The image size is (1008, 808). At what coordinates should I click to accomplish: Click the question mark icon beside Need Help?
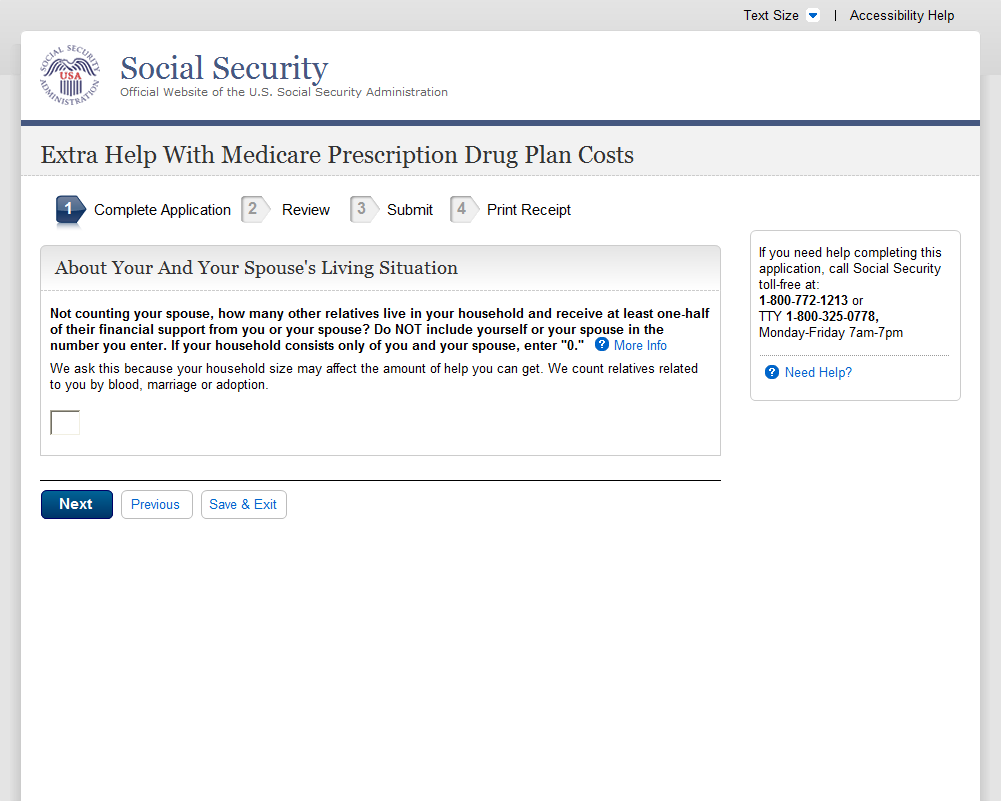pyautogui.click(x=772, y=373)
